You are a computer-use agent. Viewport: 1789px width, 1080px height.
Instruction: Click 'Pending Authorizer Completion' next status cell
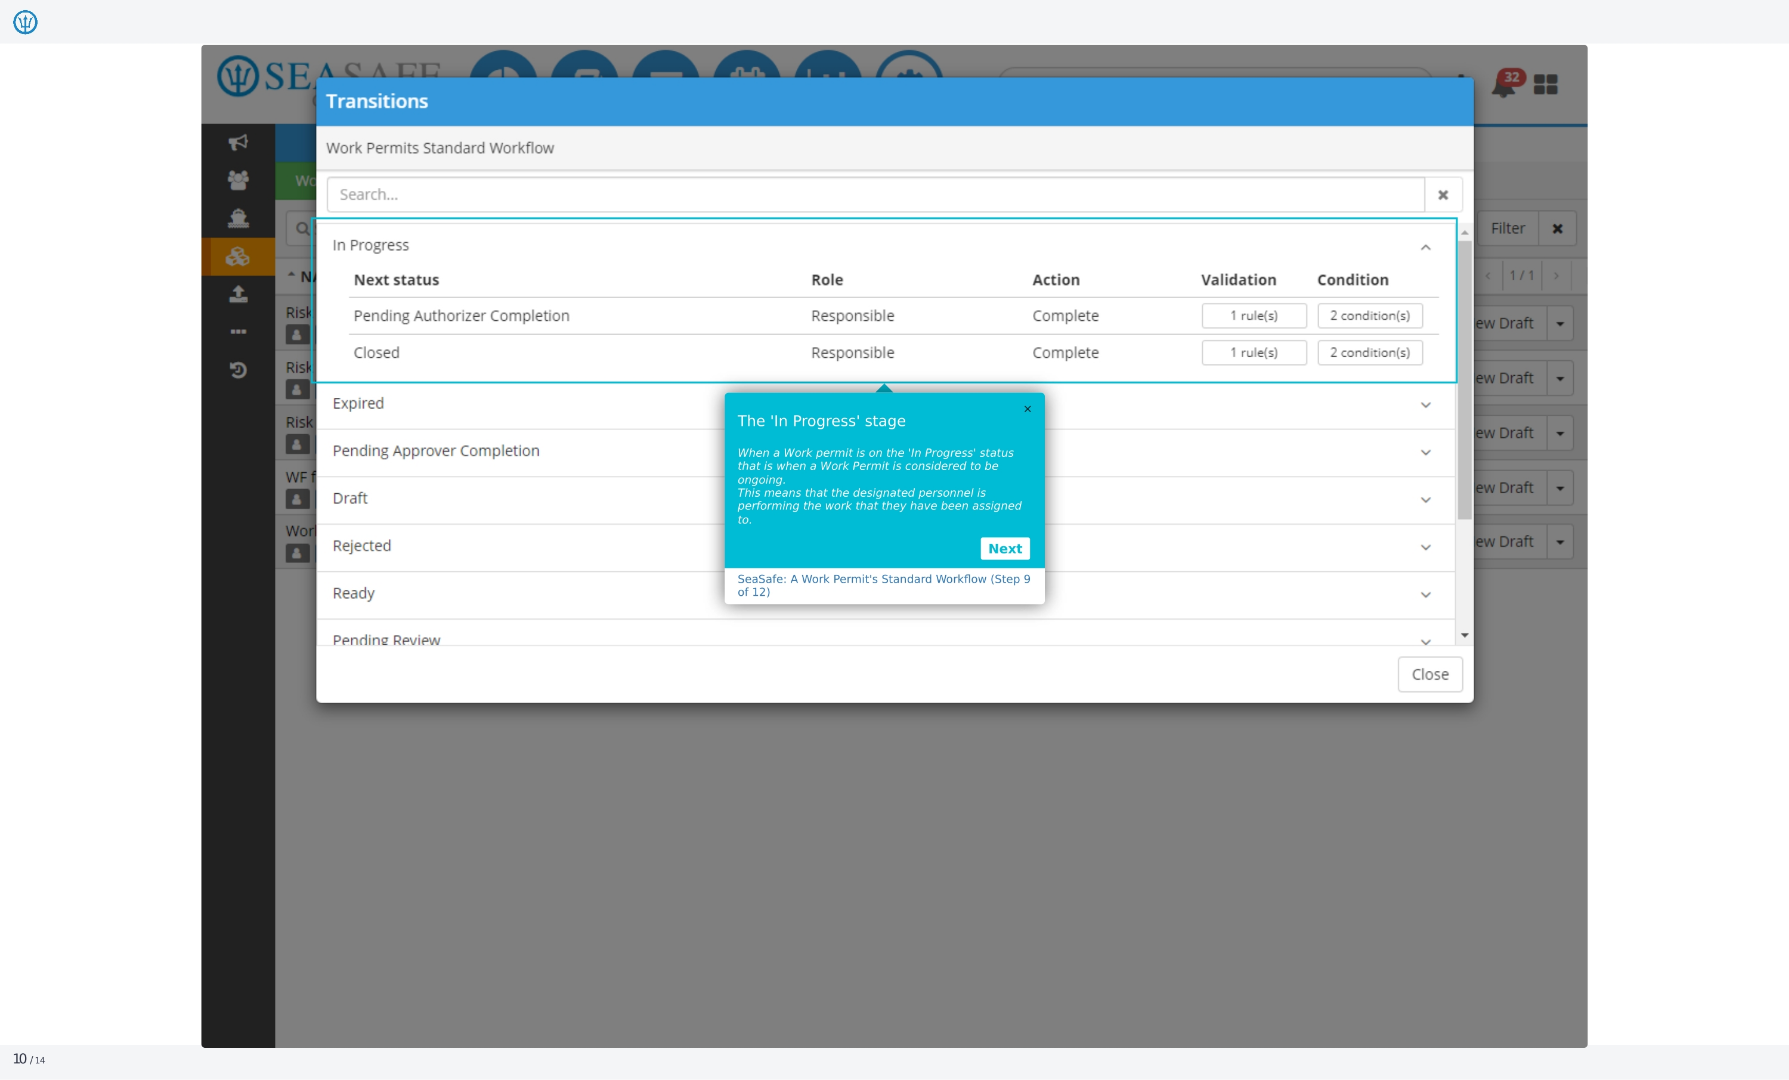coord(461,316)
